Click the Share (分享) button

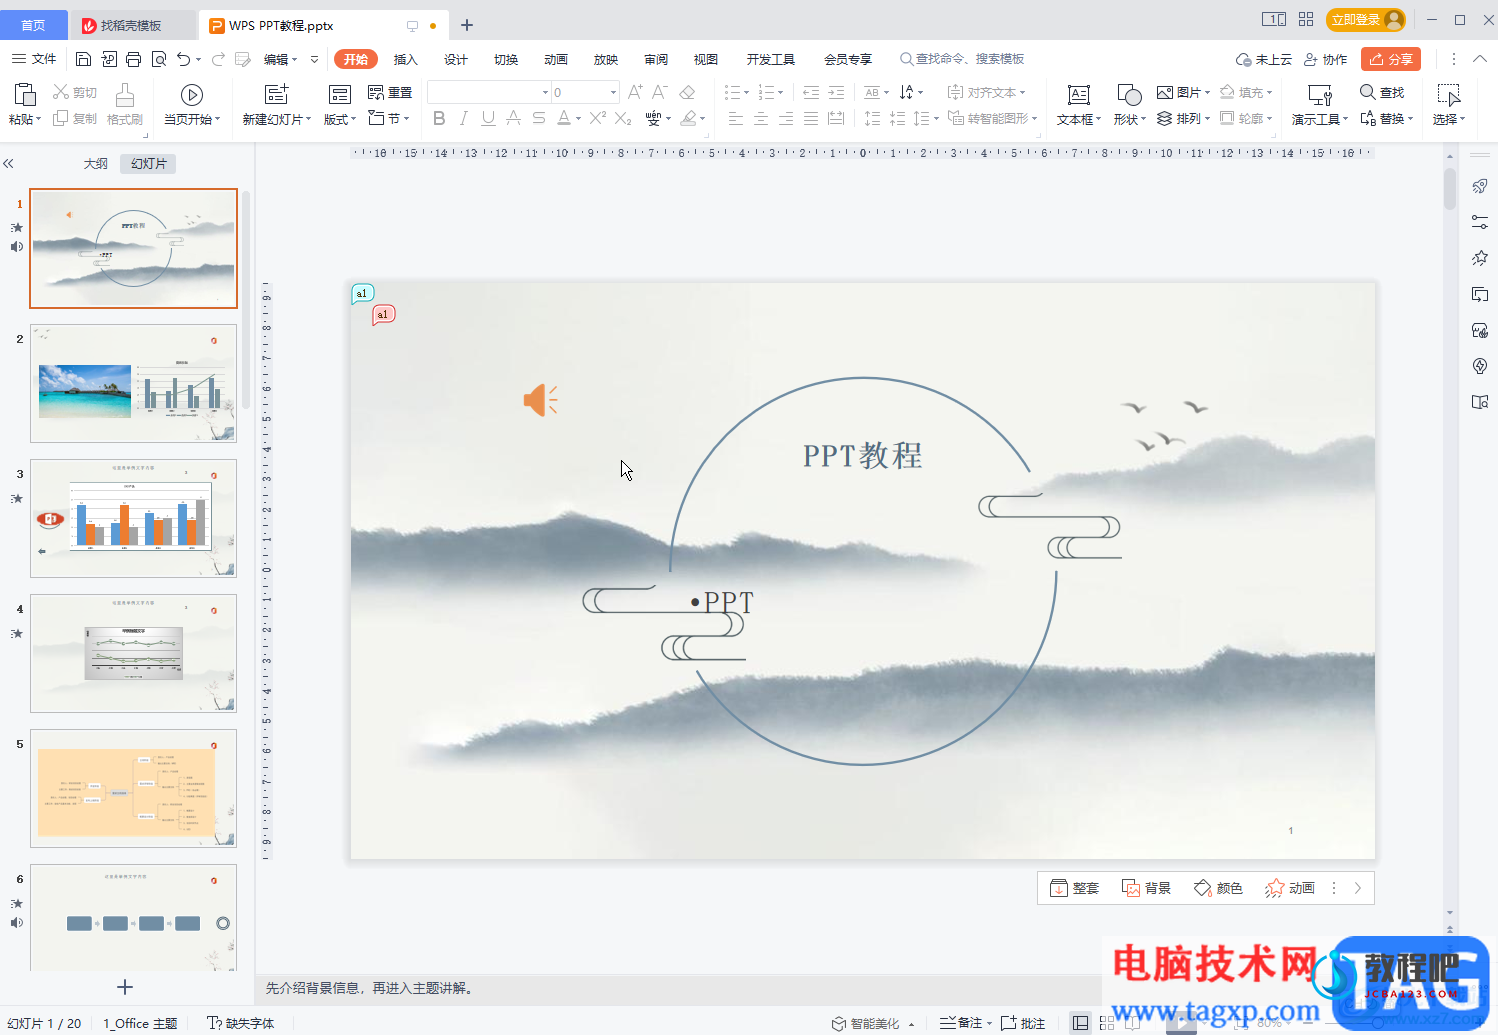point(1391,59)
